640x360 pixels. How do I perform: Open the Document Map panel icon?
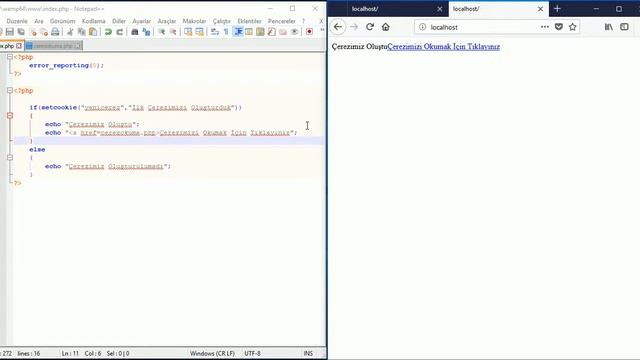tap(260, 32)
